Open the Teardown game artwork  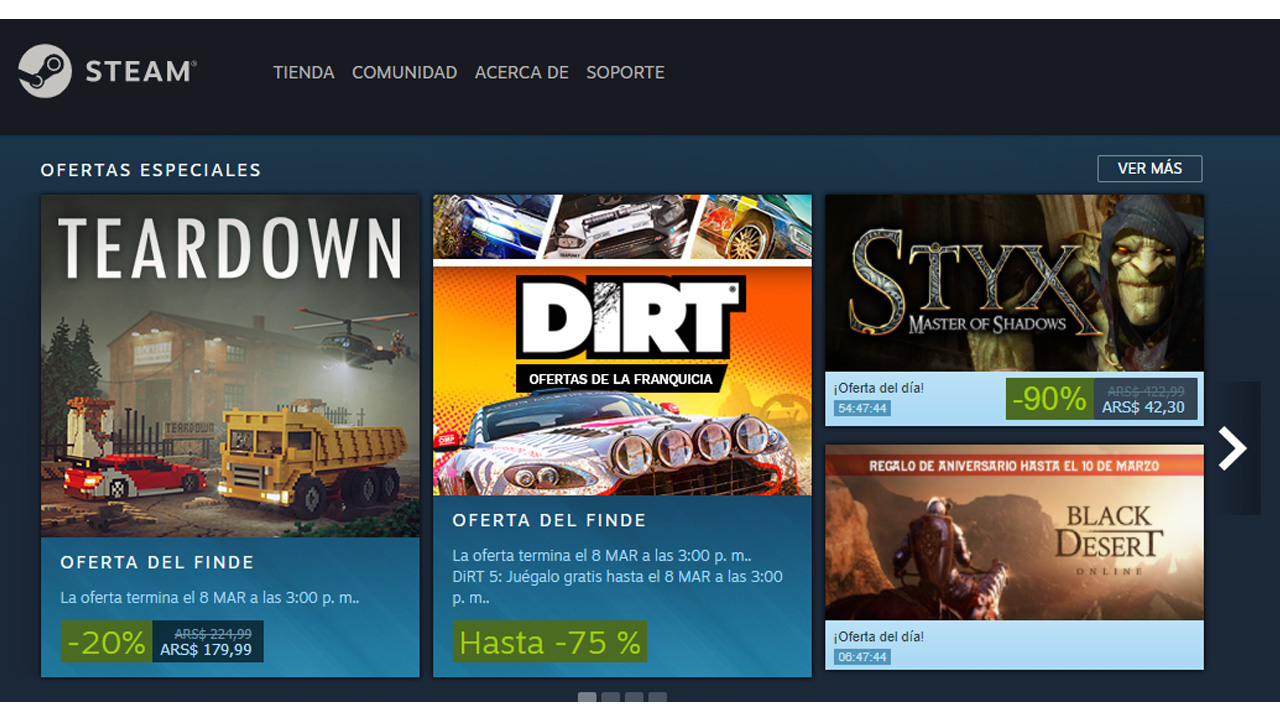pos(230,366)
